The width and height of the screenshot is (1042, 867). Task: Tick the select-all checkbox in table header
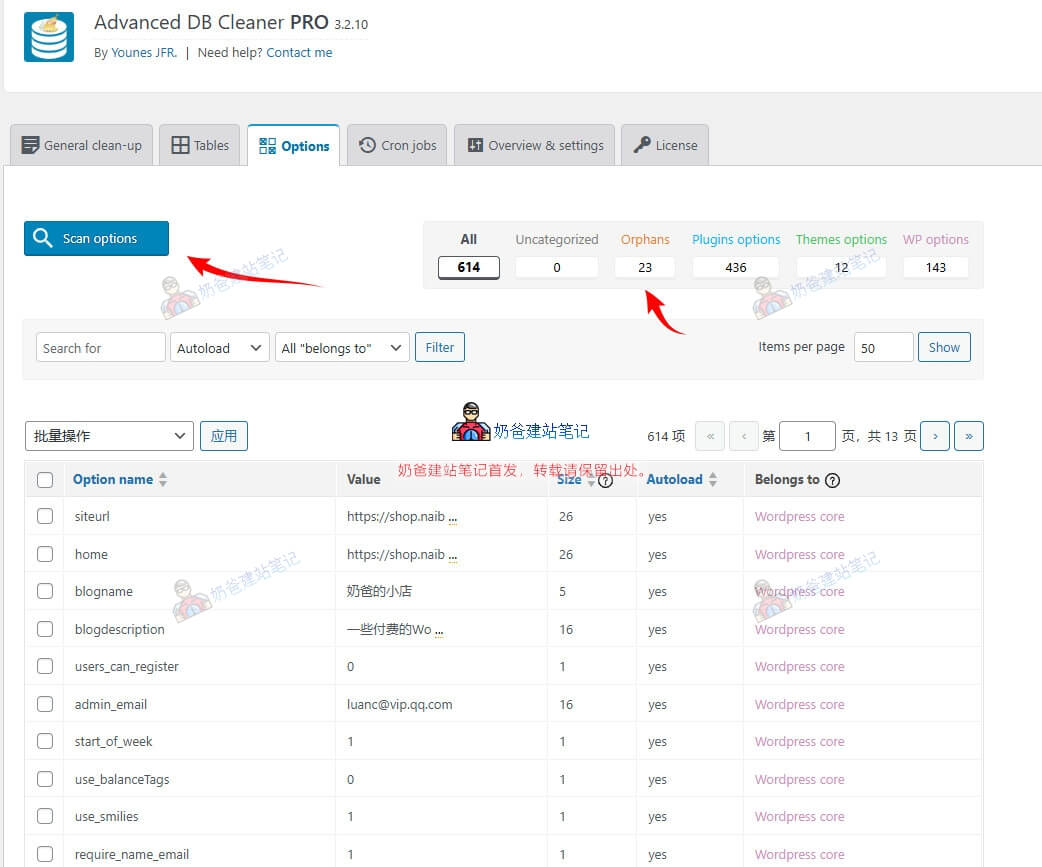[x=45, y=480]
